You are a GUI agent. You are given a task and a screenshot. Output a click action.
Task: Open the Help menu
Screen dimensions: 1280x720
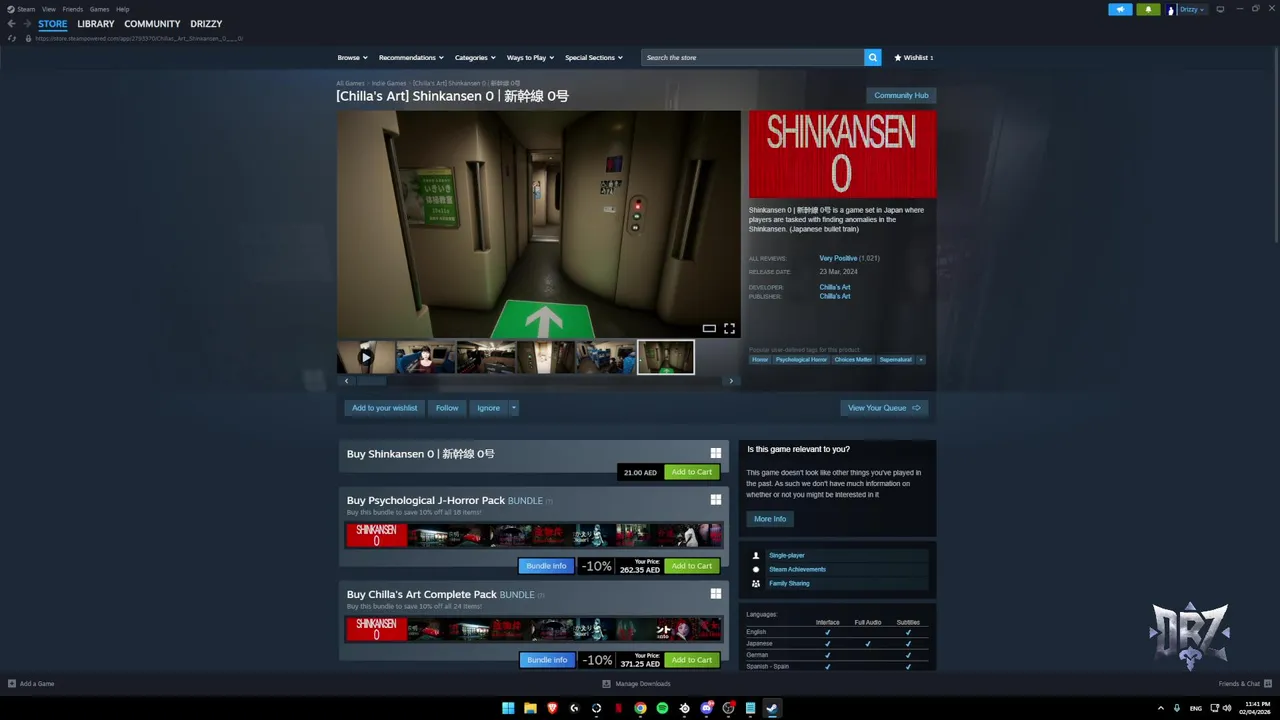tap(122, 9)
